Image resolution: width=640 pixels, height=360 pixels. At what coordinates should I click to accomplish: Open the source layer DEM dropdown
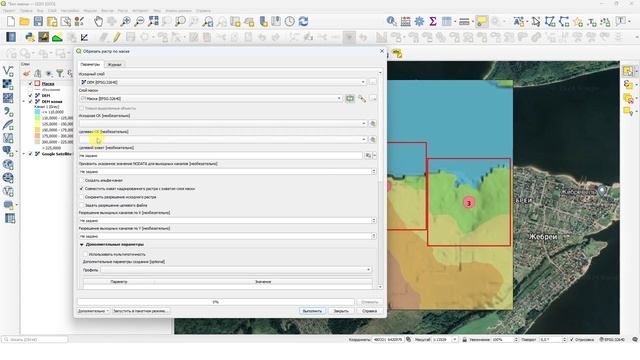[x=223, y=82]
